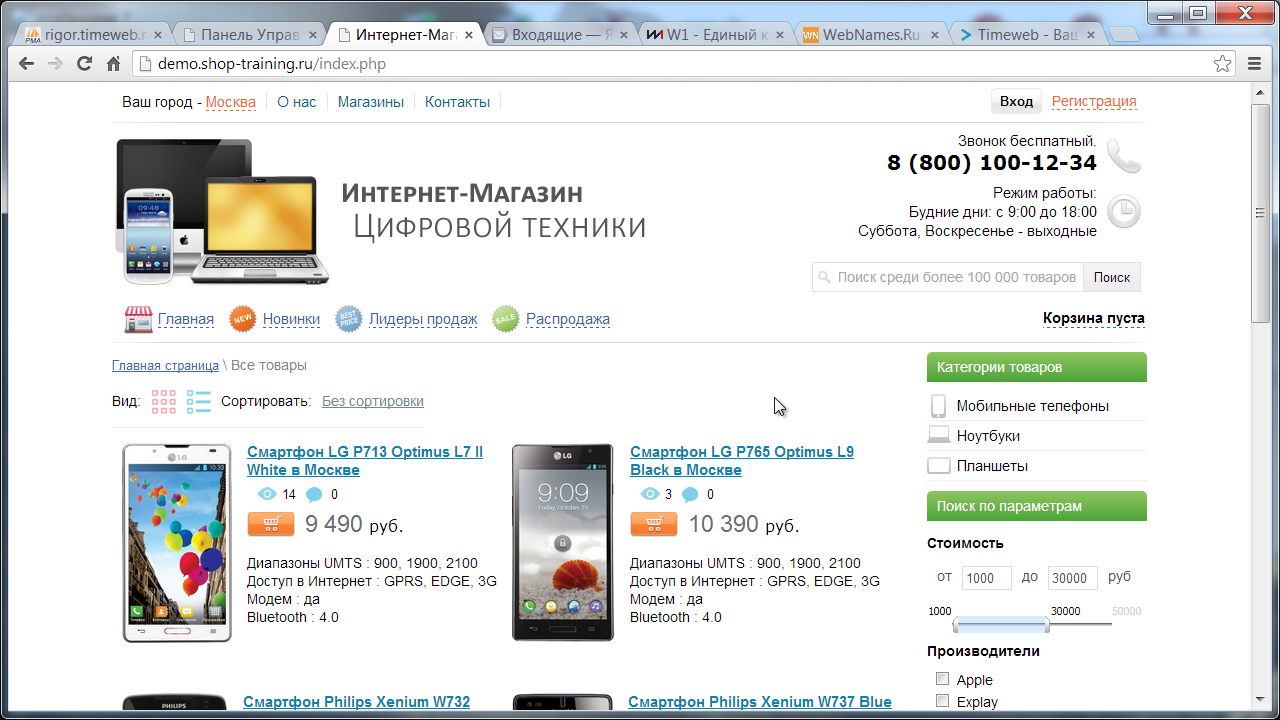Close the rigor.timeweb tab
This screenshot has height=720, width=1280.
pyautogui.click(x=157, y=35)
